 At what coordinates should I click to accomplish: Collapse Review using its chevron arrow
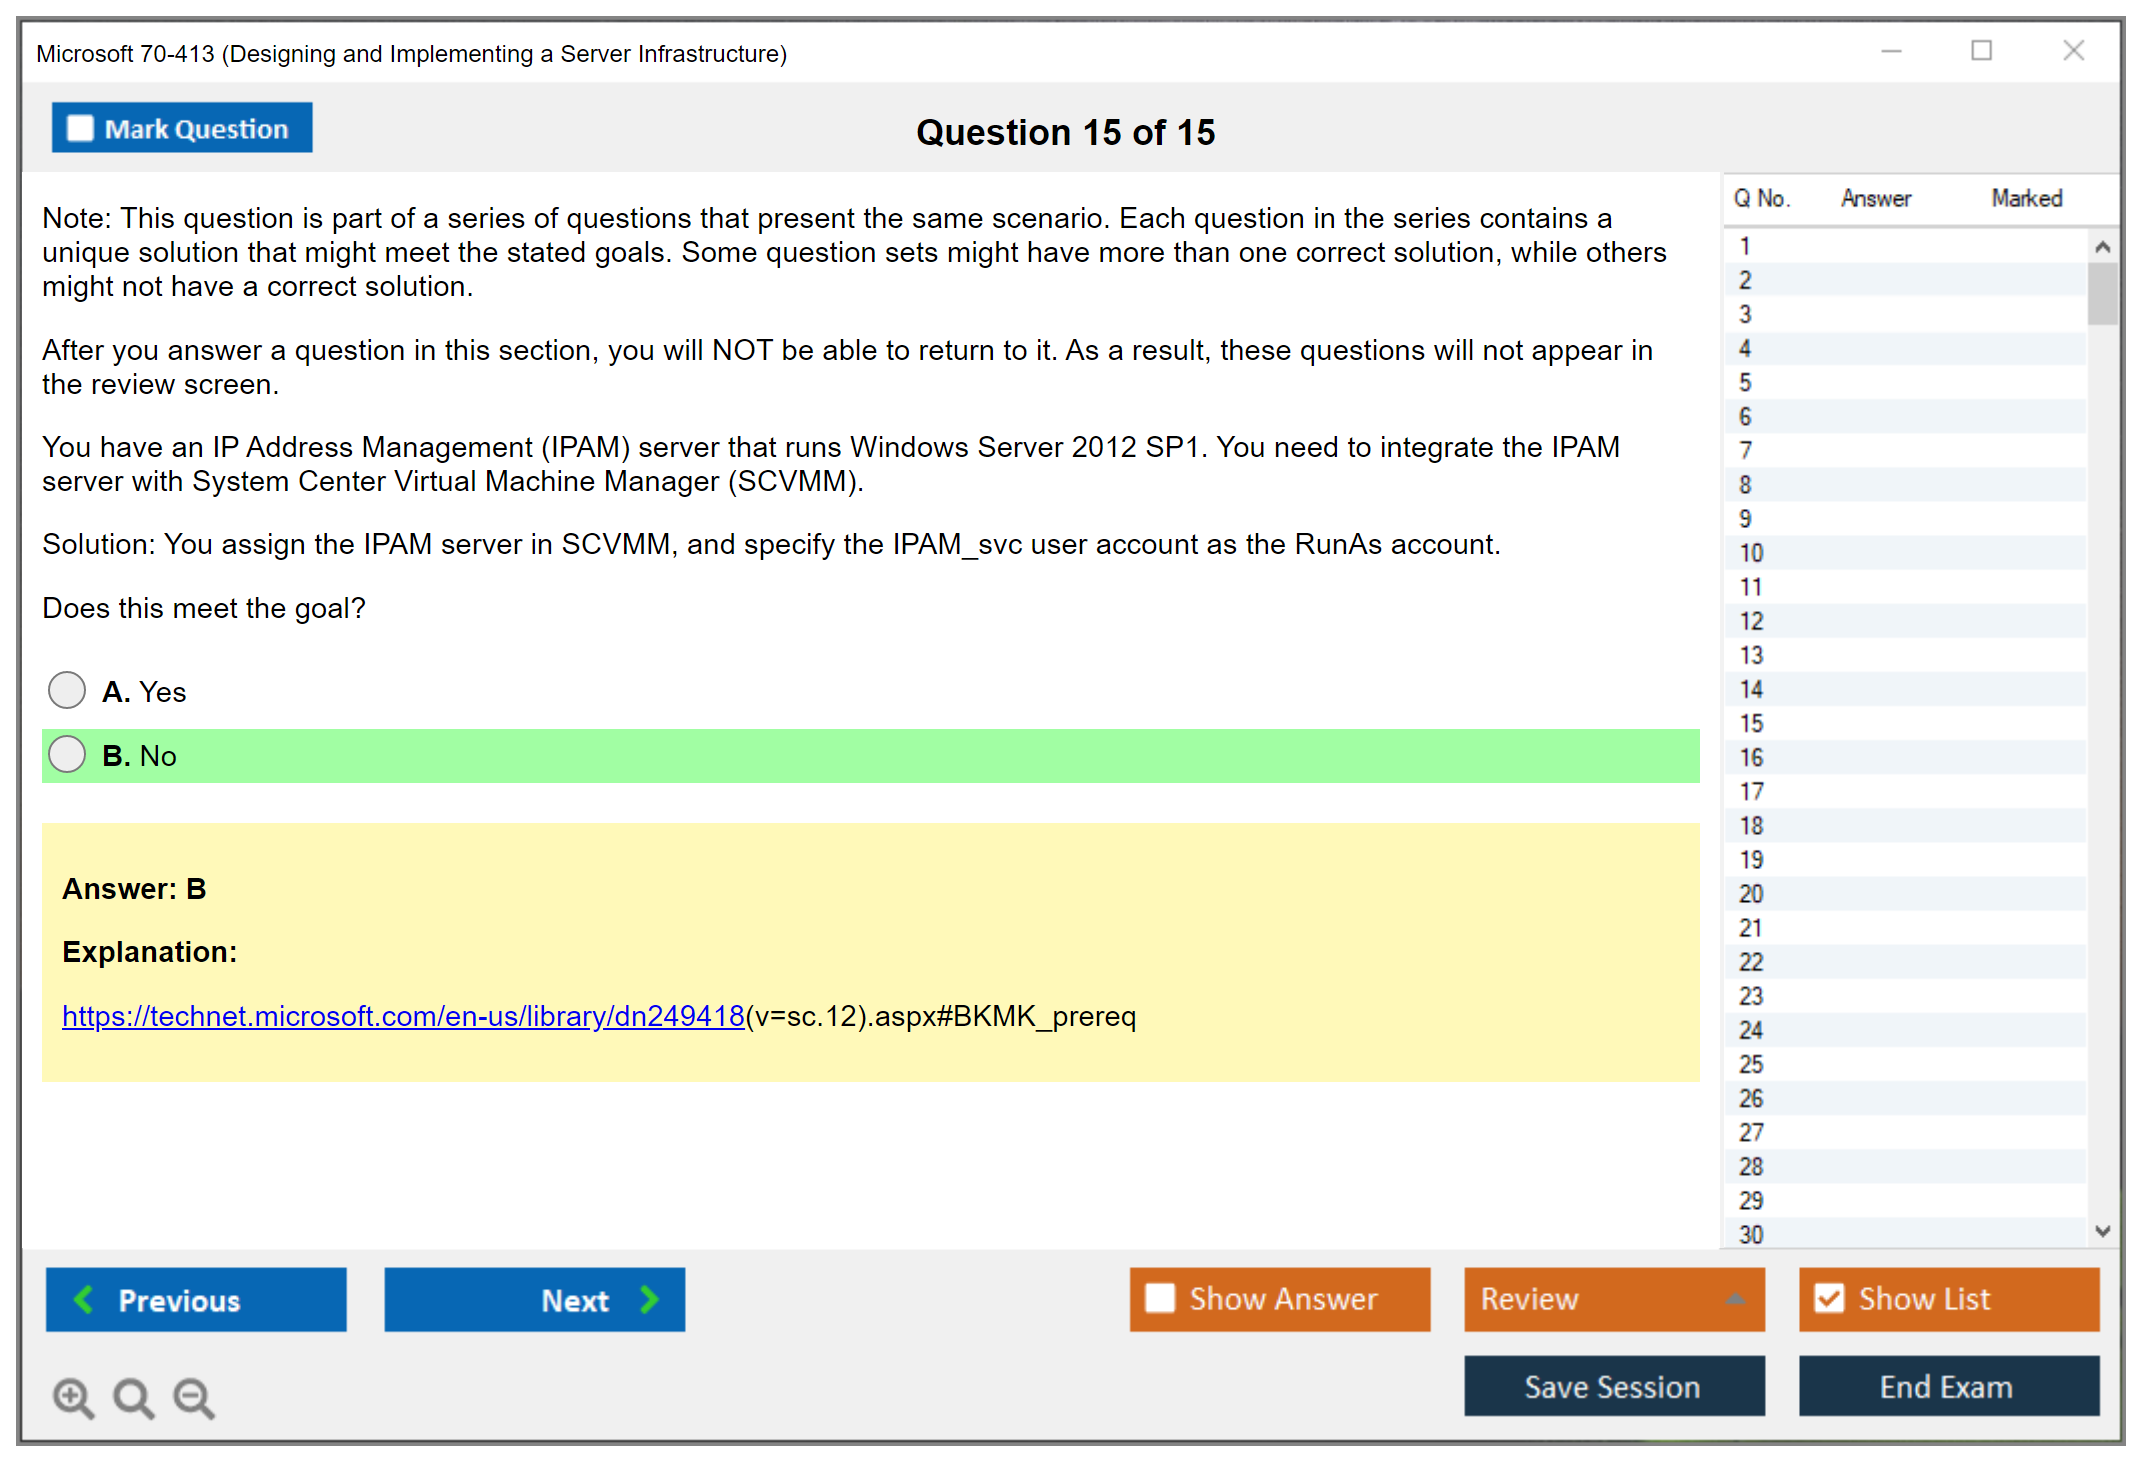(x=1736, y=1299)
